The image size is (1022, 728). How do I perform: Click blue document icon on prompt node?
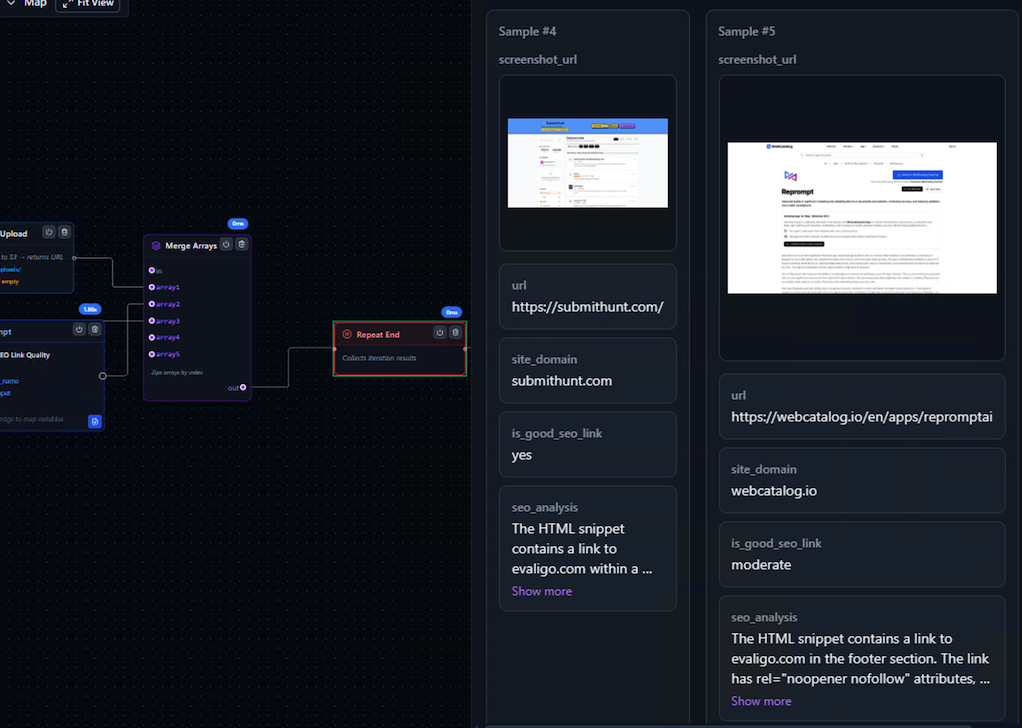pos(95,421)
